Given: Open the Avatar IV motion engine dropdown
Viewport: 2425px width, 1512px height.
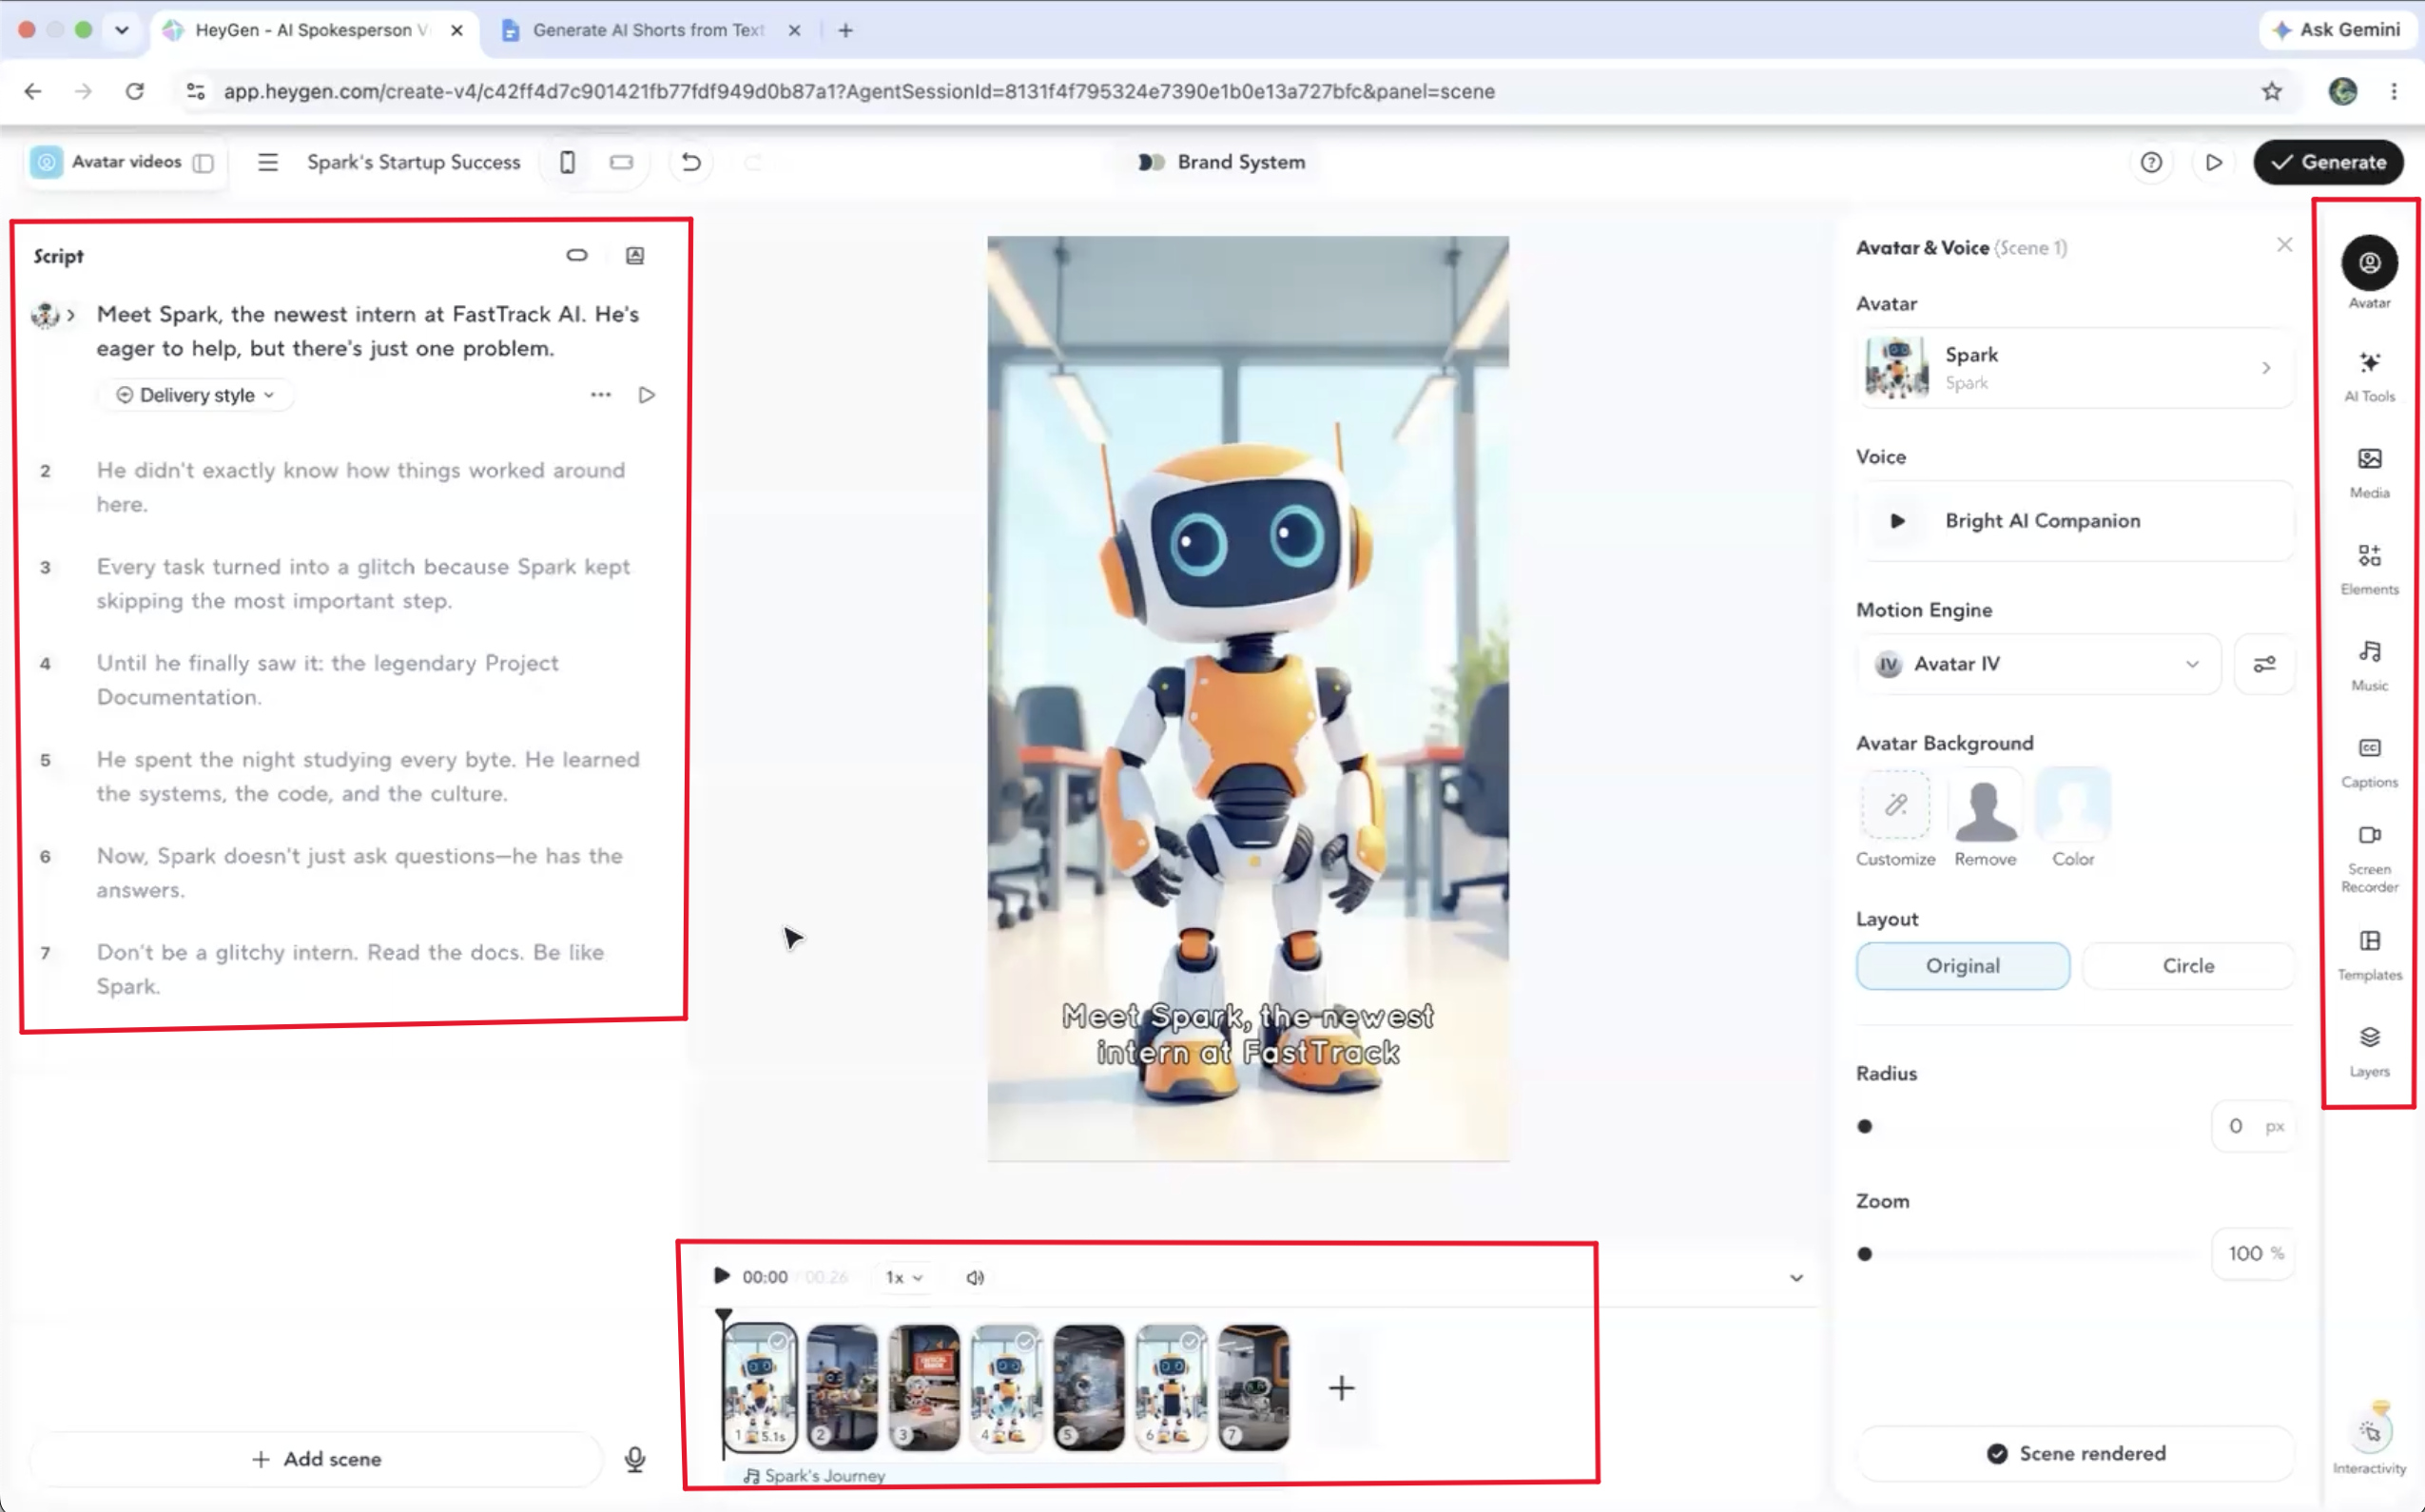Looking at the screenshot, I should click(2038, 664).
